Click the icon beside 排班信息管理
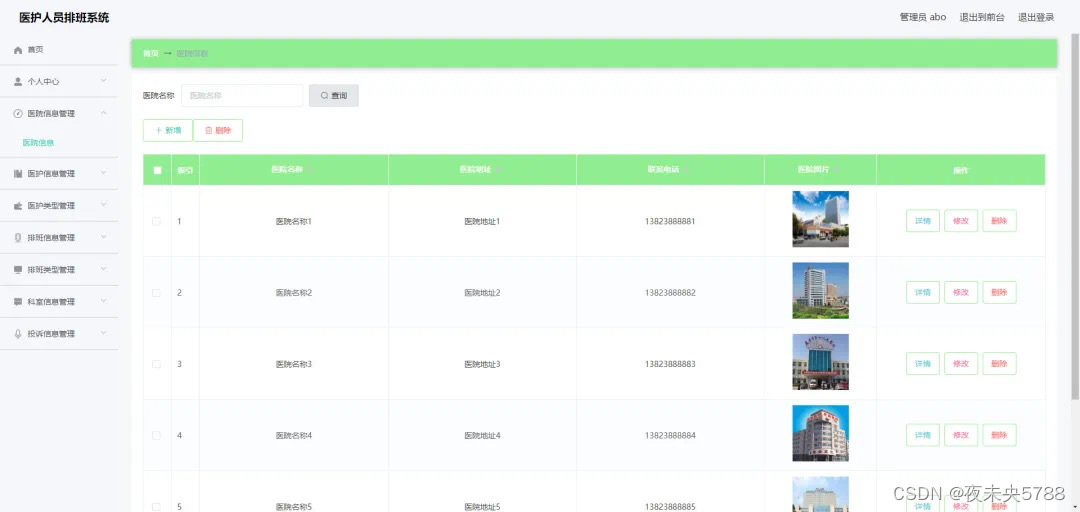 coord(19,238)
